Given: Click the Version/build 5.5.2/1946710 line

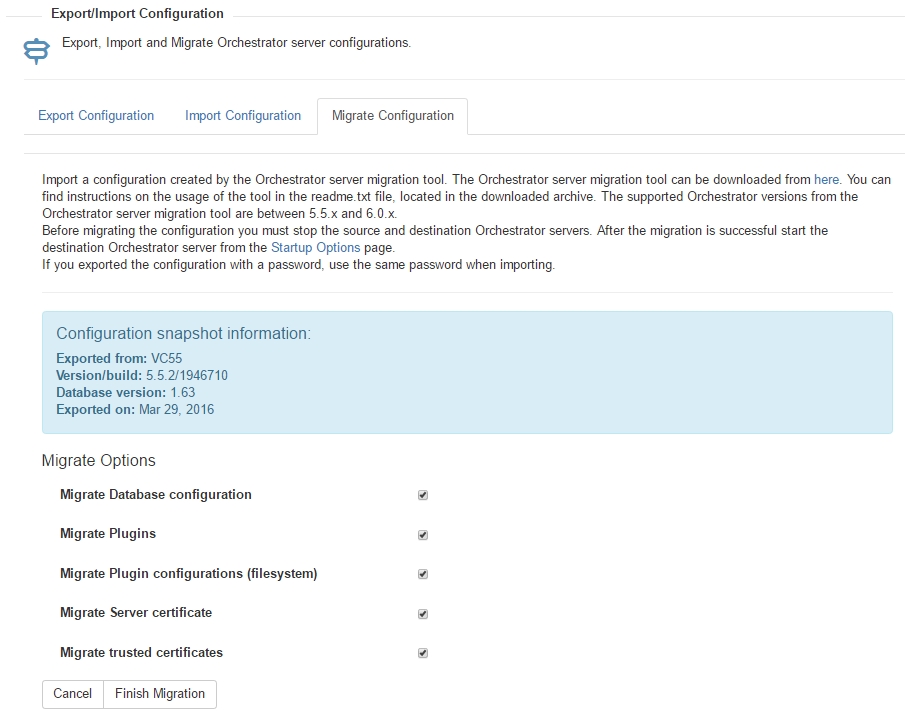Looking at the screenshot, I should click(x=142, y=375).
